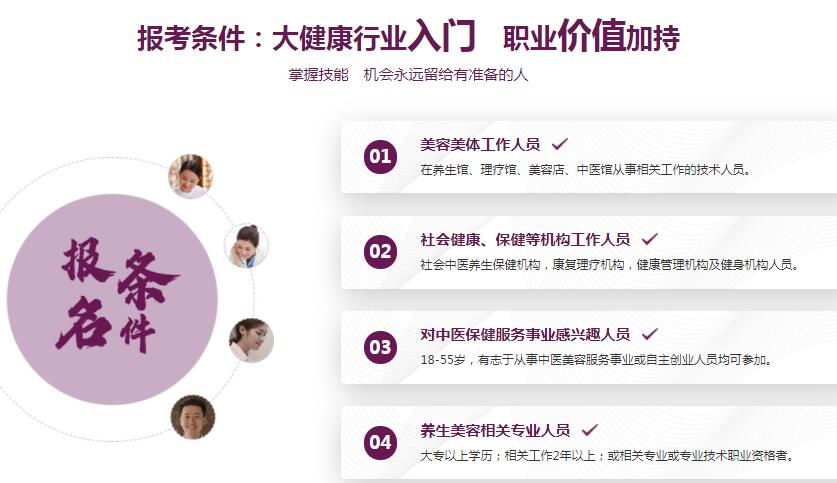
Task: Click the third circular avatar photo
Action: click(x=250, y=340)
